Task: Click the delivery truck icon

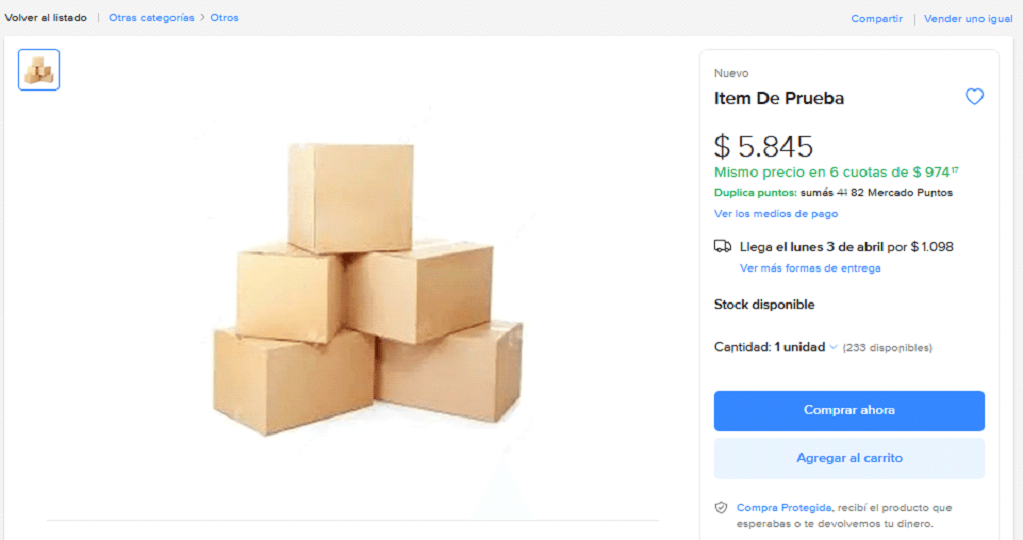Action: (x=722, y=246)
